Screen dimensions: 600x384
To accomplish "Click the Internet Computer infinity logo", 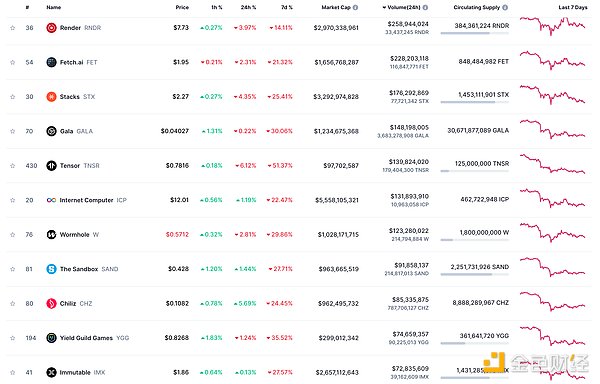I will coord(51,200).
